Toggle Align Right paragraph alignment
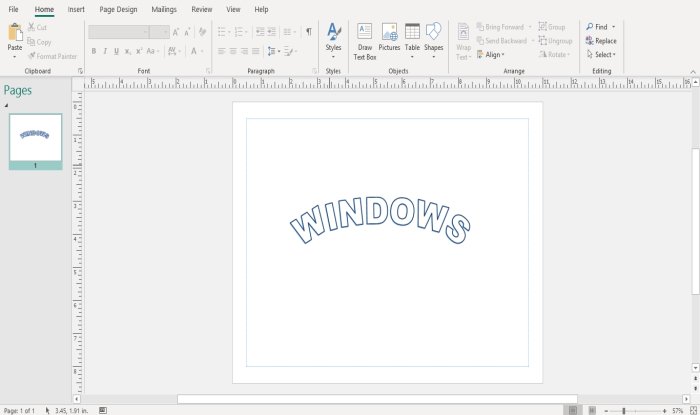The image size is (700, 415). (x=244, y=51)
